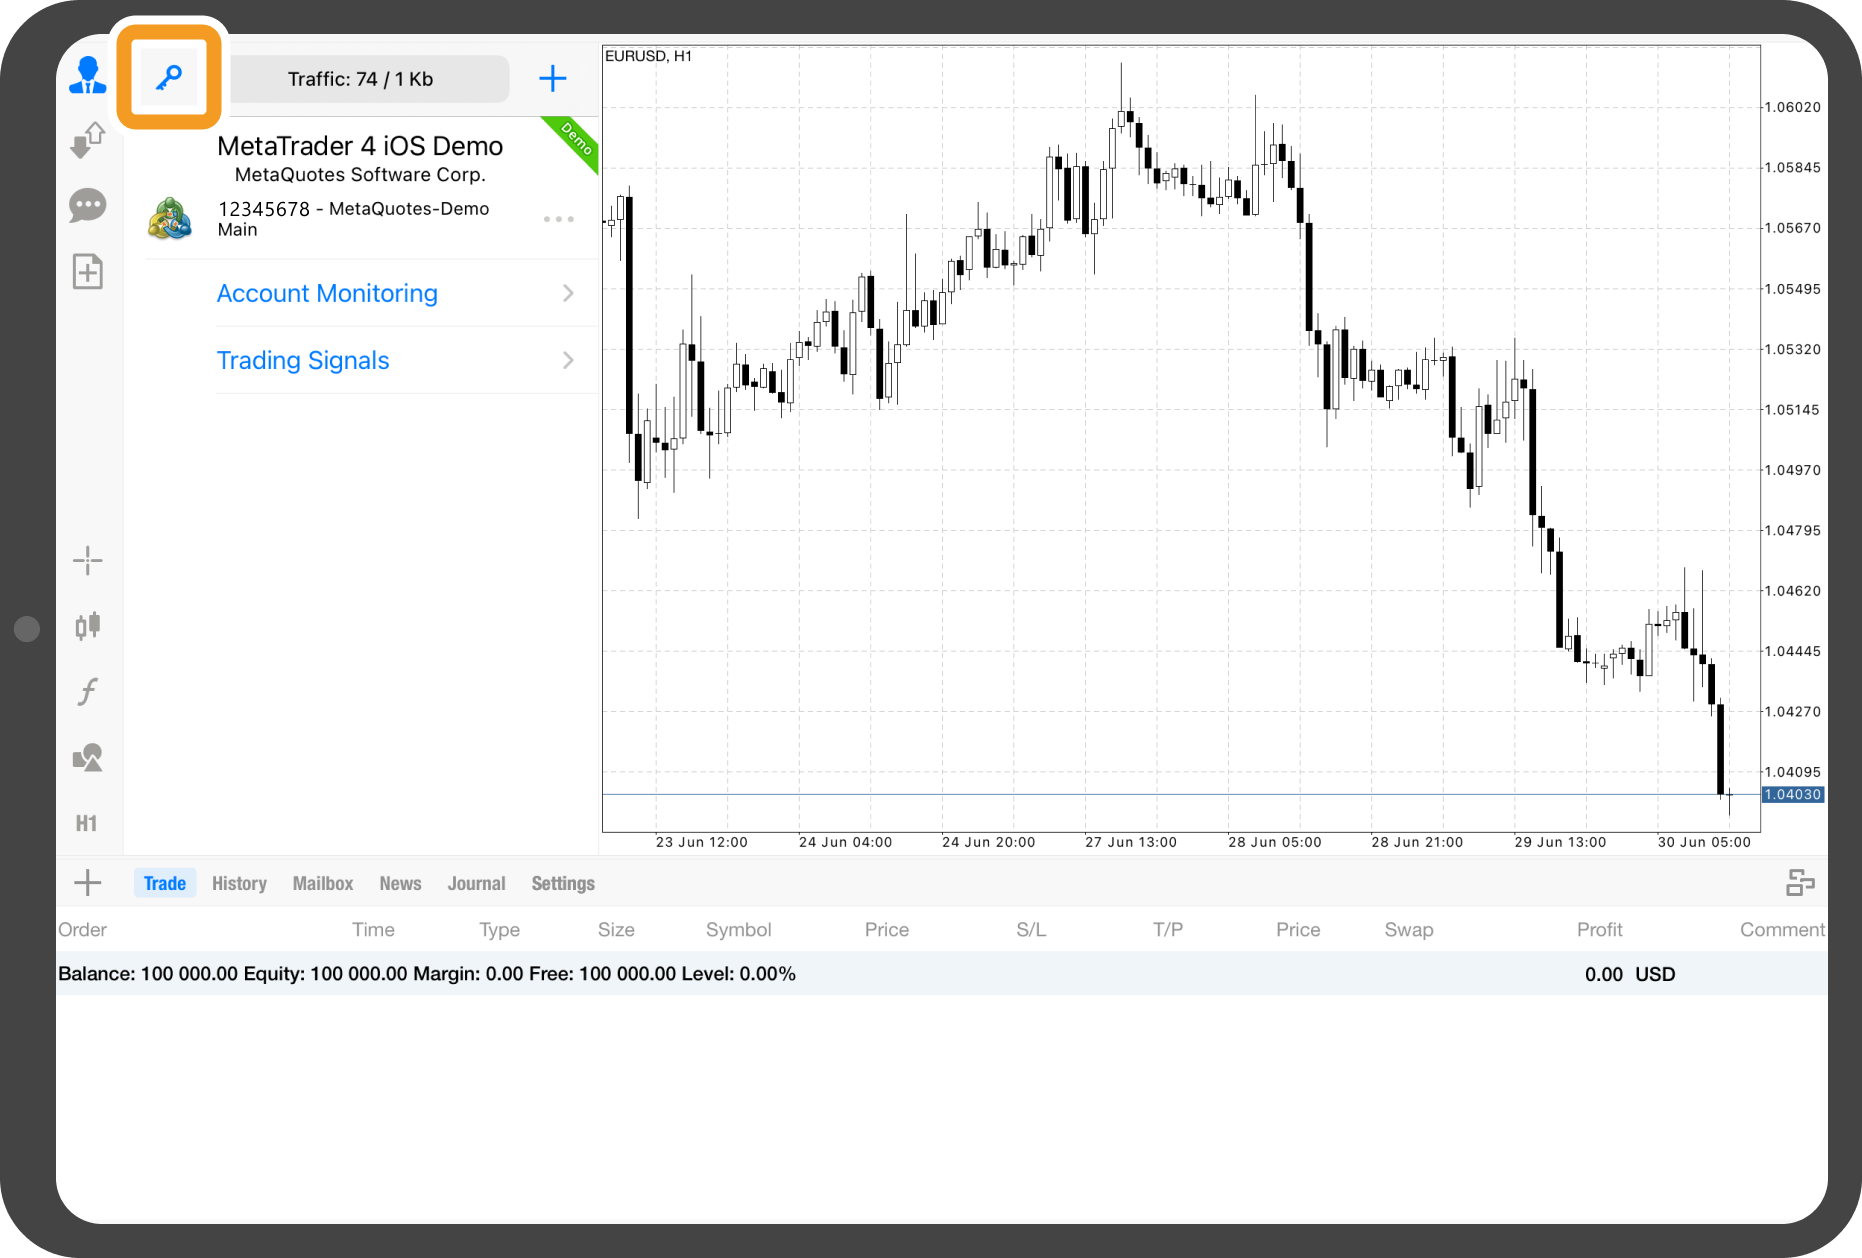Tap the new order document icon
Viewport: 1862px width, 1258px height.
point(88,272)
